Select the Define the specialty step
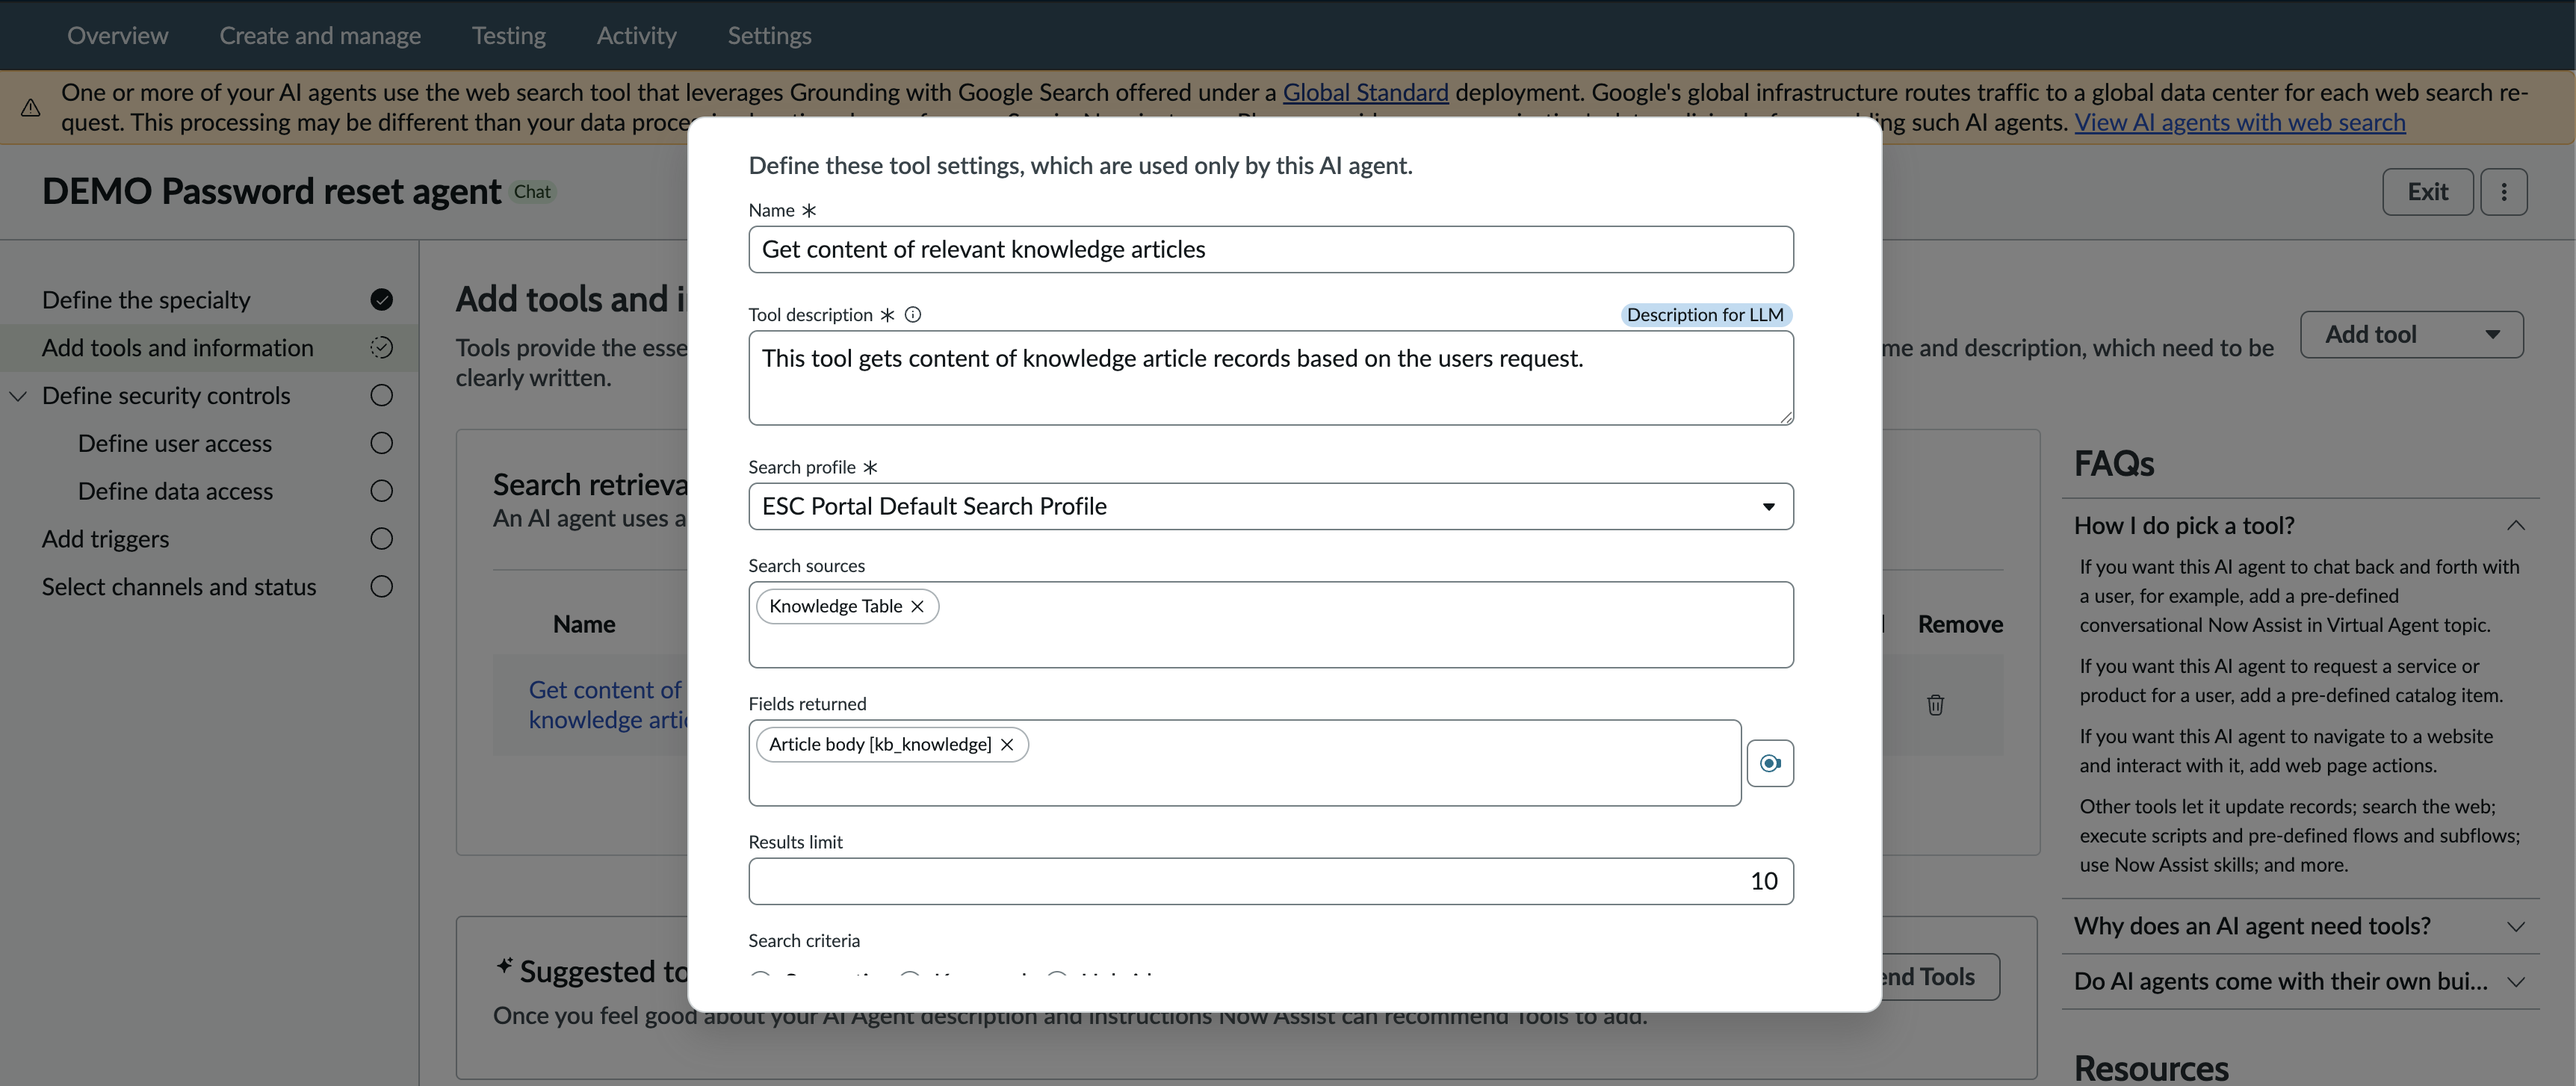Image resolution: width=2576 pixels, height=1086 pixels. click(x=146, y=300)
